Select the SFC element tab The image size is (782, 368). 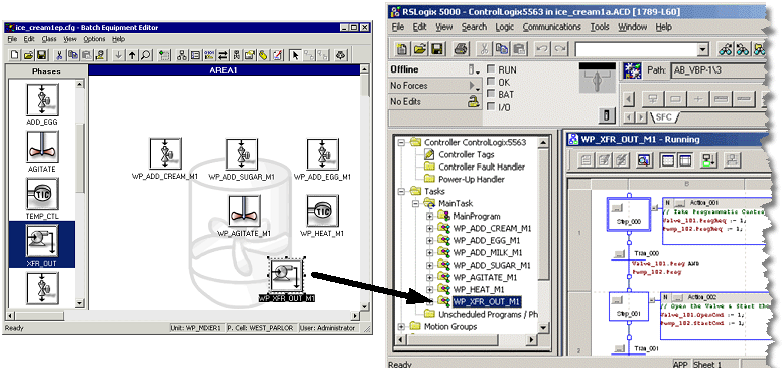[663, 118]
